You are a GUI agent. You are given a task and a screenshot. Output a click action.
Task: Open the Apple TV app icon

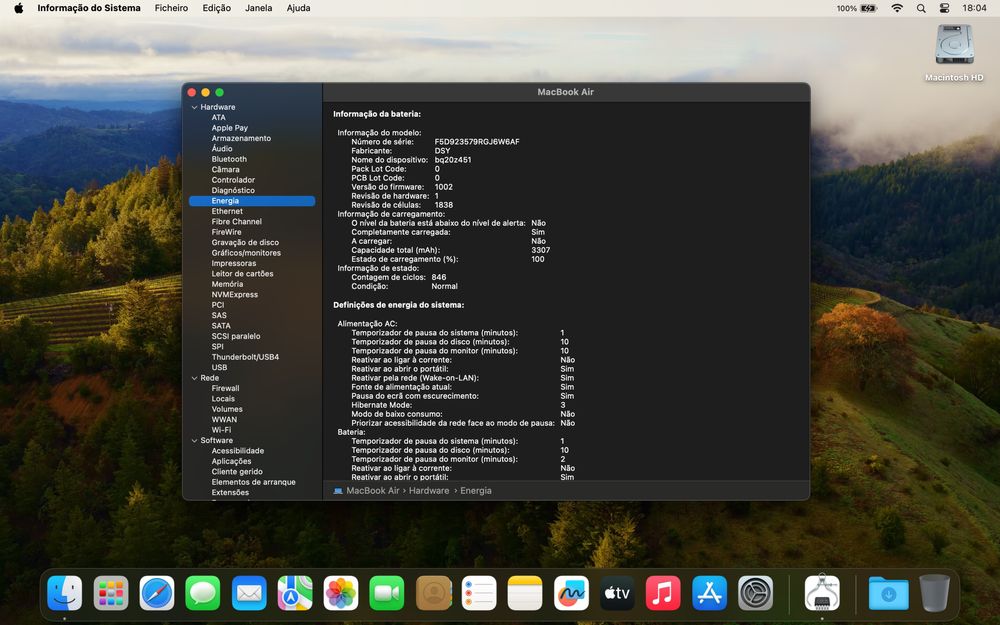617,593
